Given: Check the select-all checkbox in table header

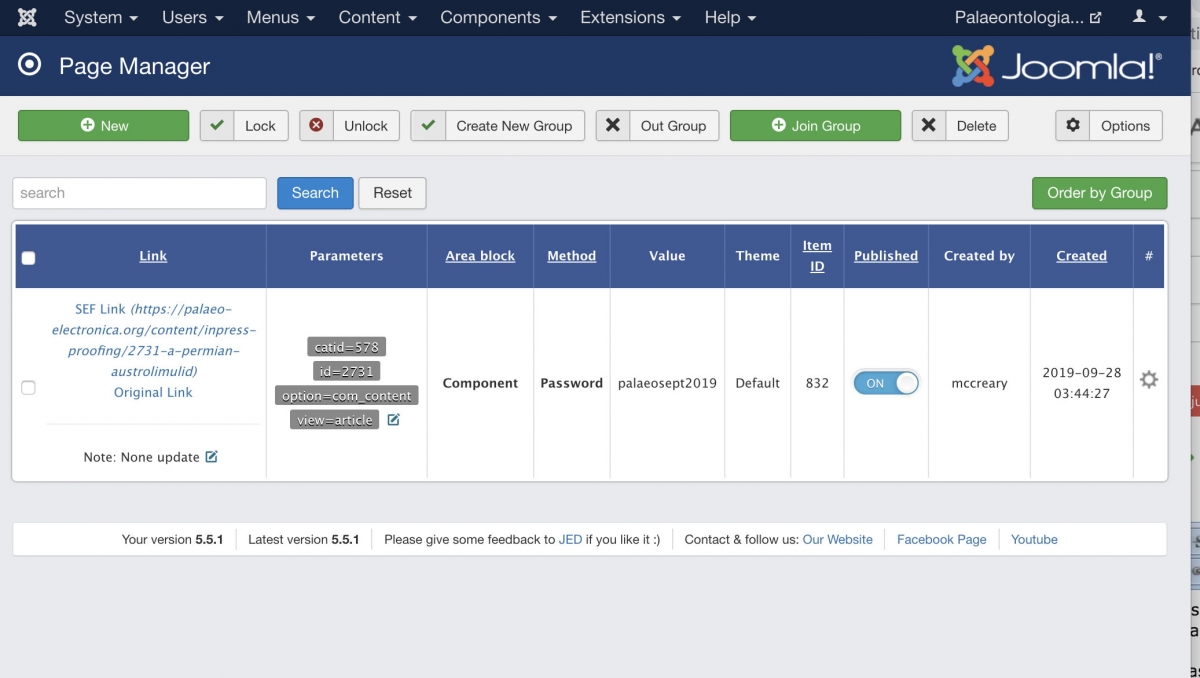Looking at the screenshot, I should [28, 258].
